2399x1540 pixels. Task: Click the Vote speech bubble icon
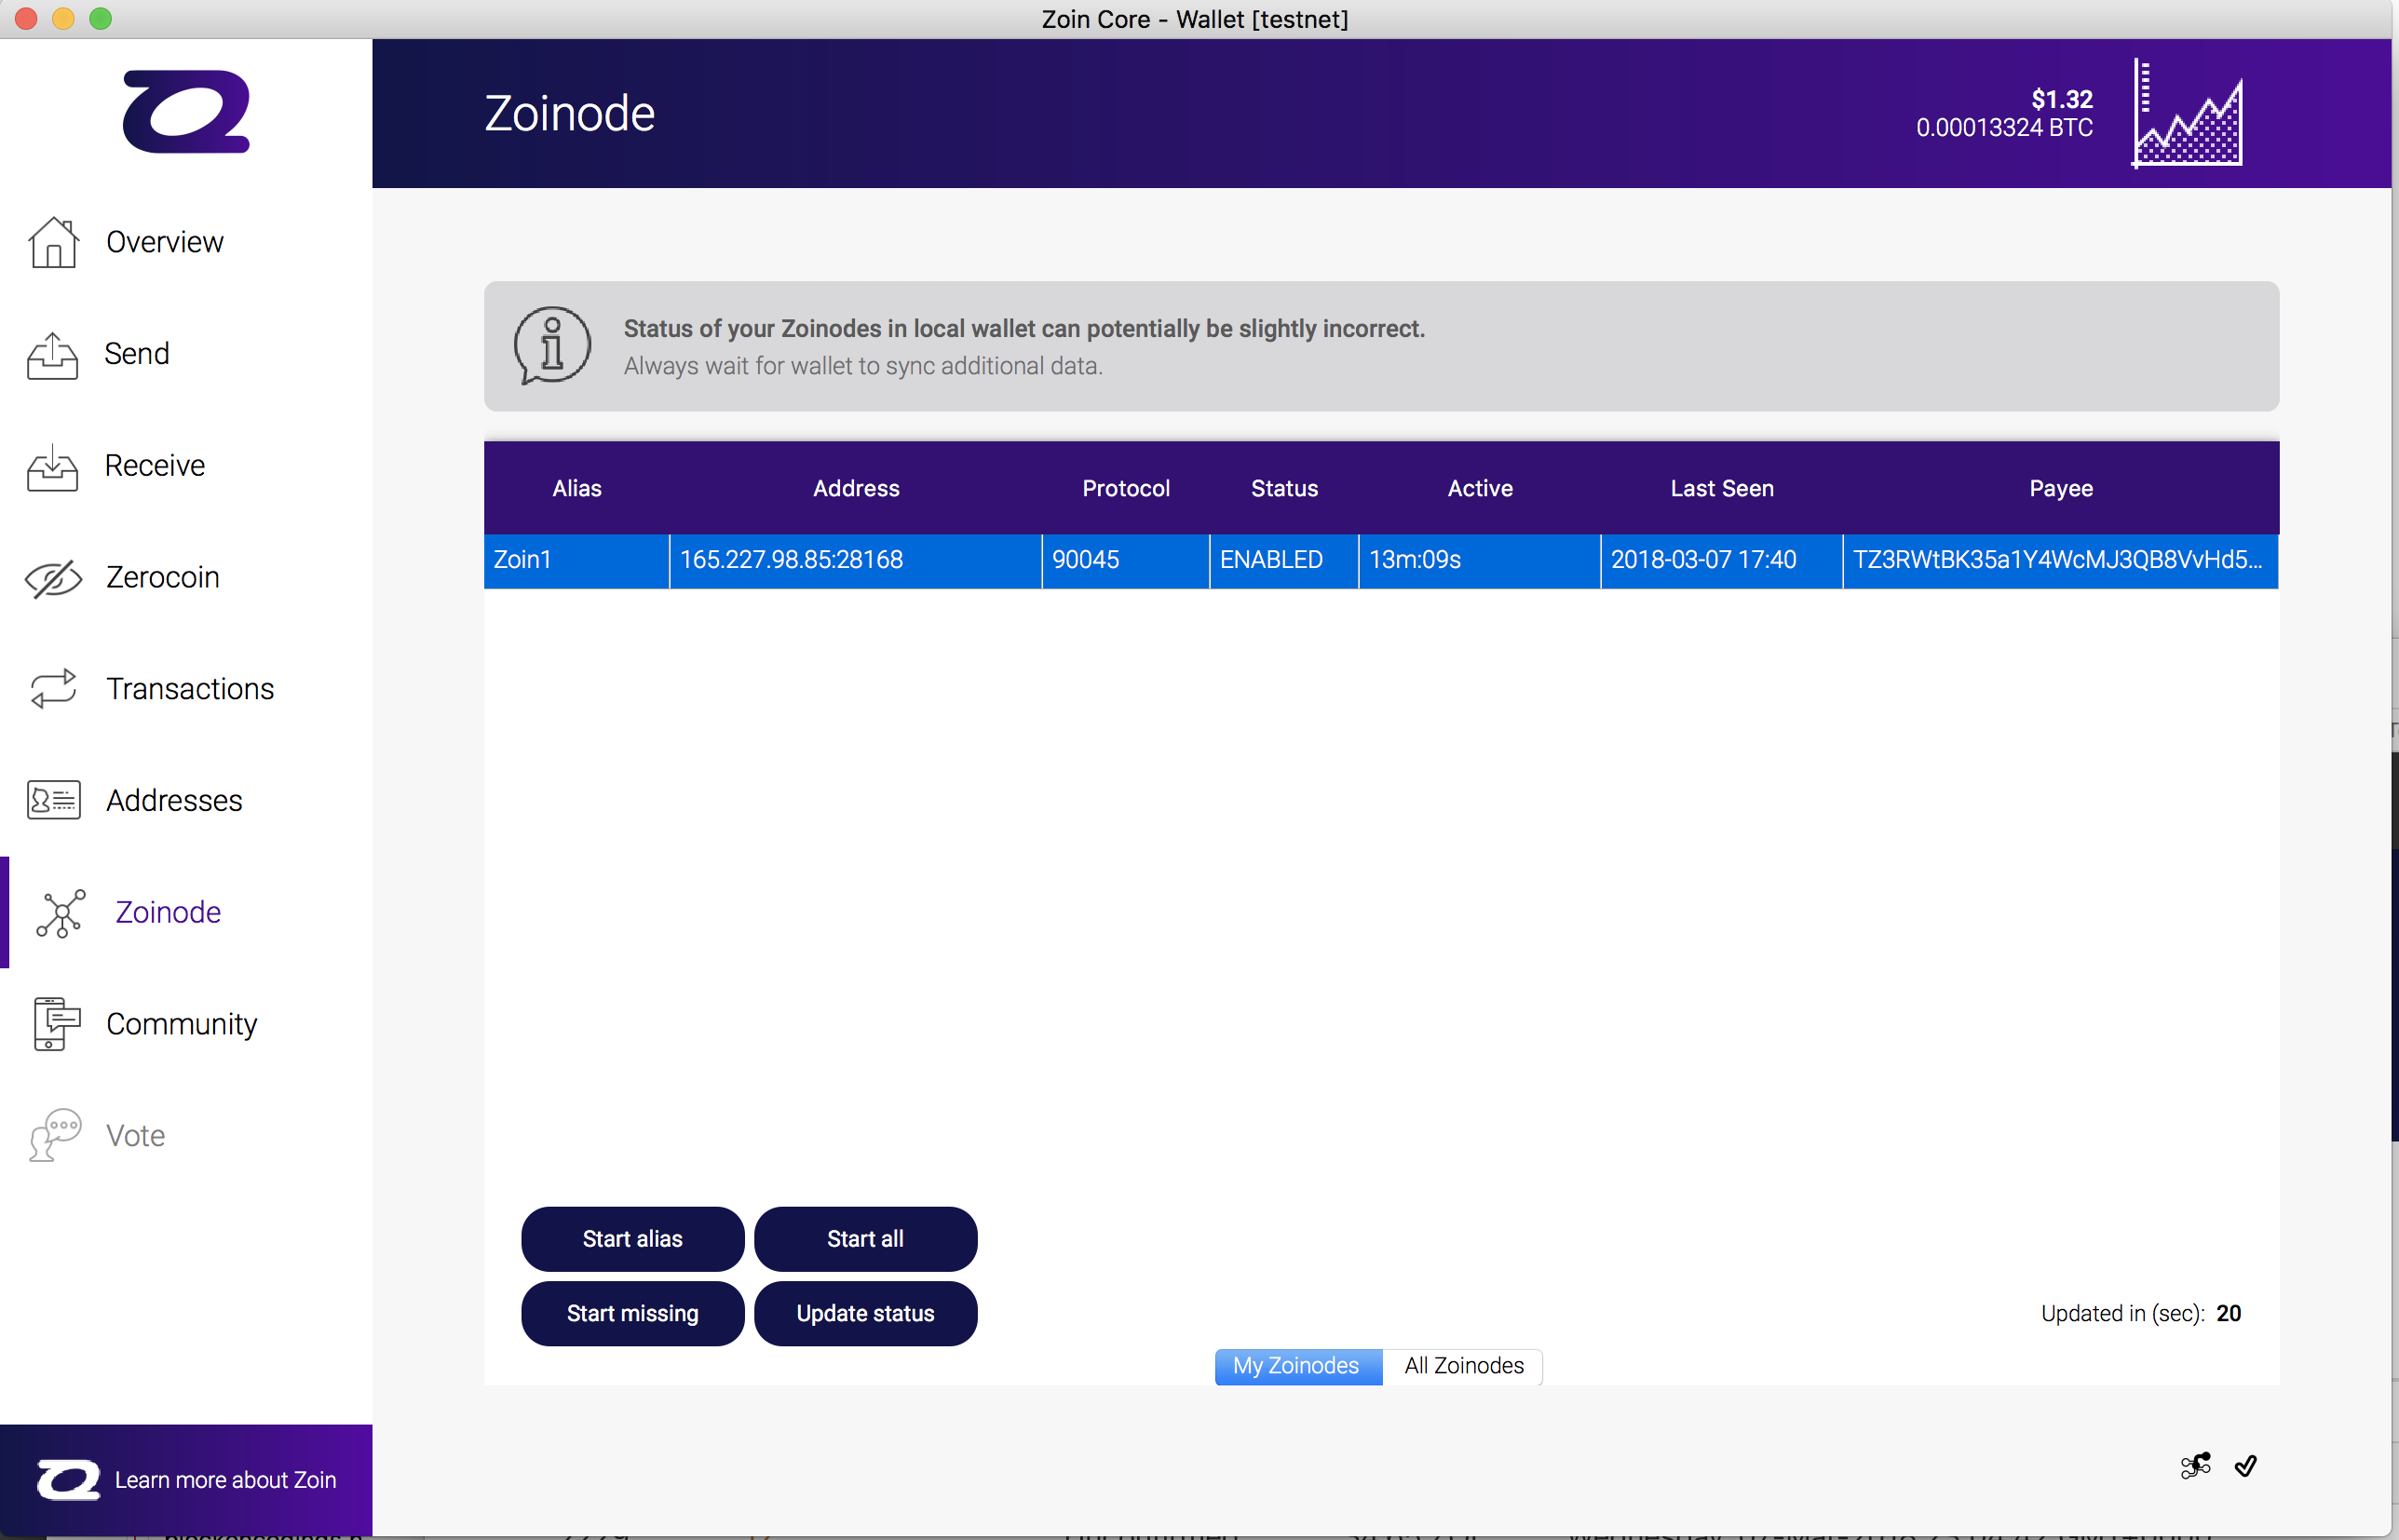[55, 1135]
